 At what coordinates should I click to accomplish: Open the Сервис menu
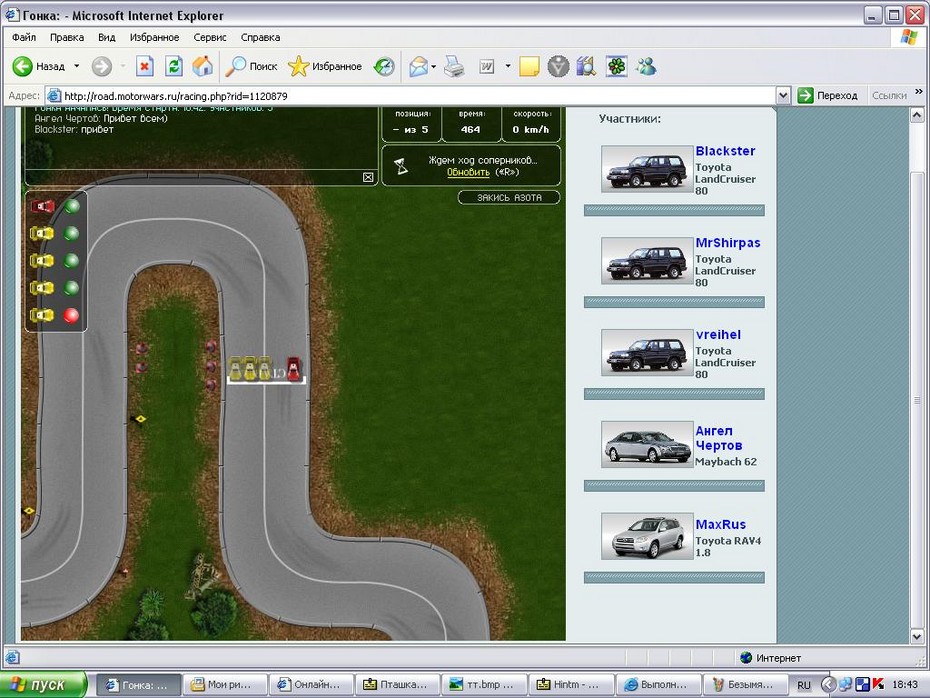[x=210, y=37]
